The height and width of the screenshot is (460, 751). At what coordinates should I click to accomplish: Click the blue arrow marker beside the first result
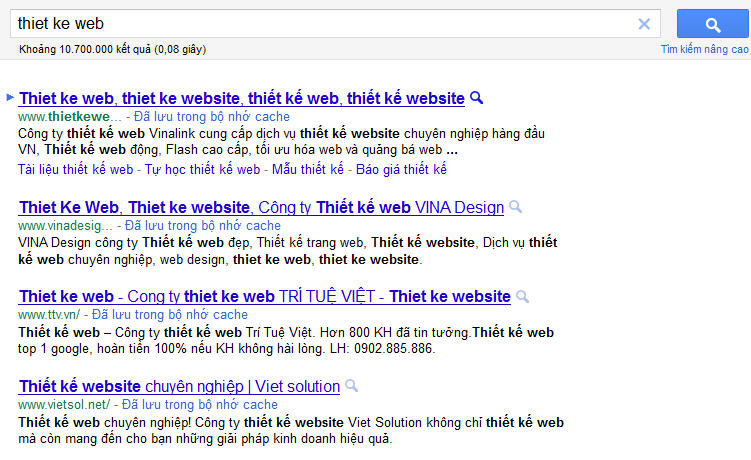tap(10, 98)
